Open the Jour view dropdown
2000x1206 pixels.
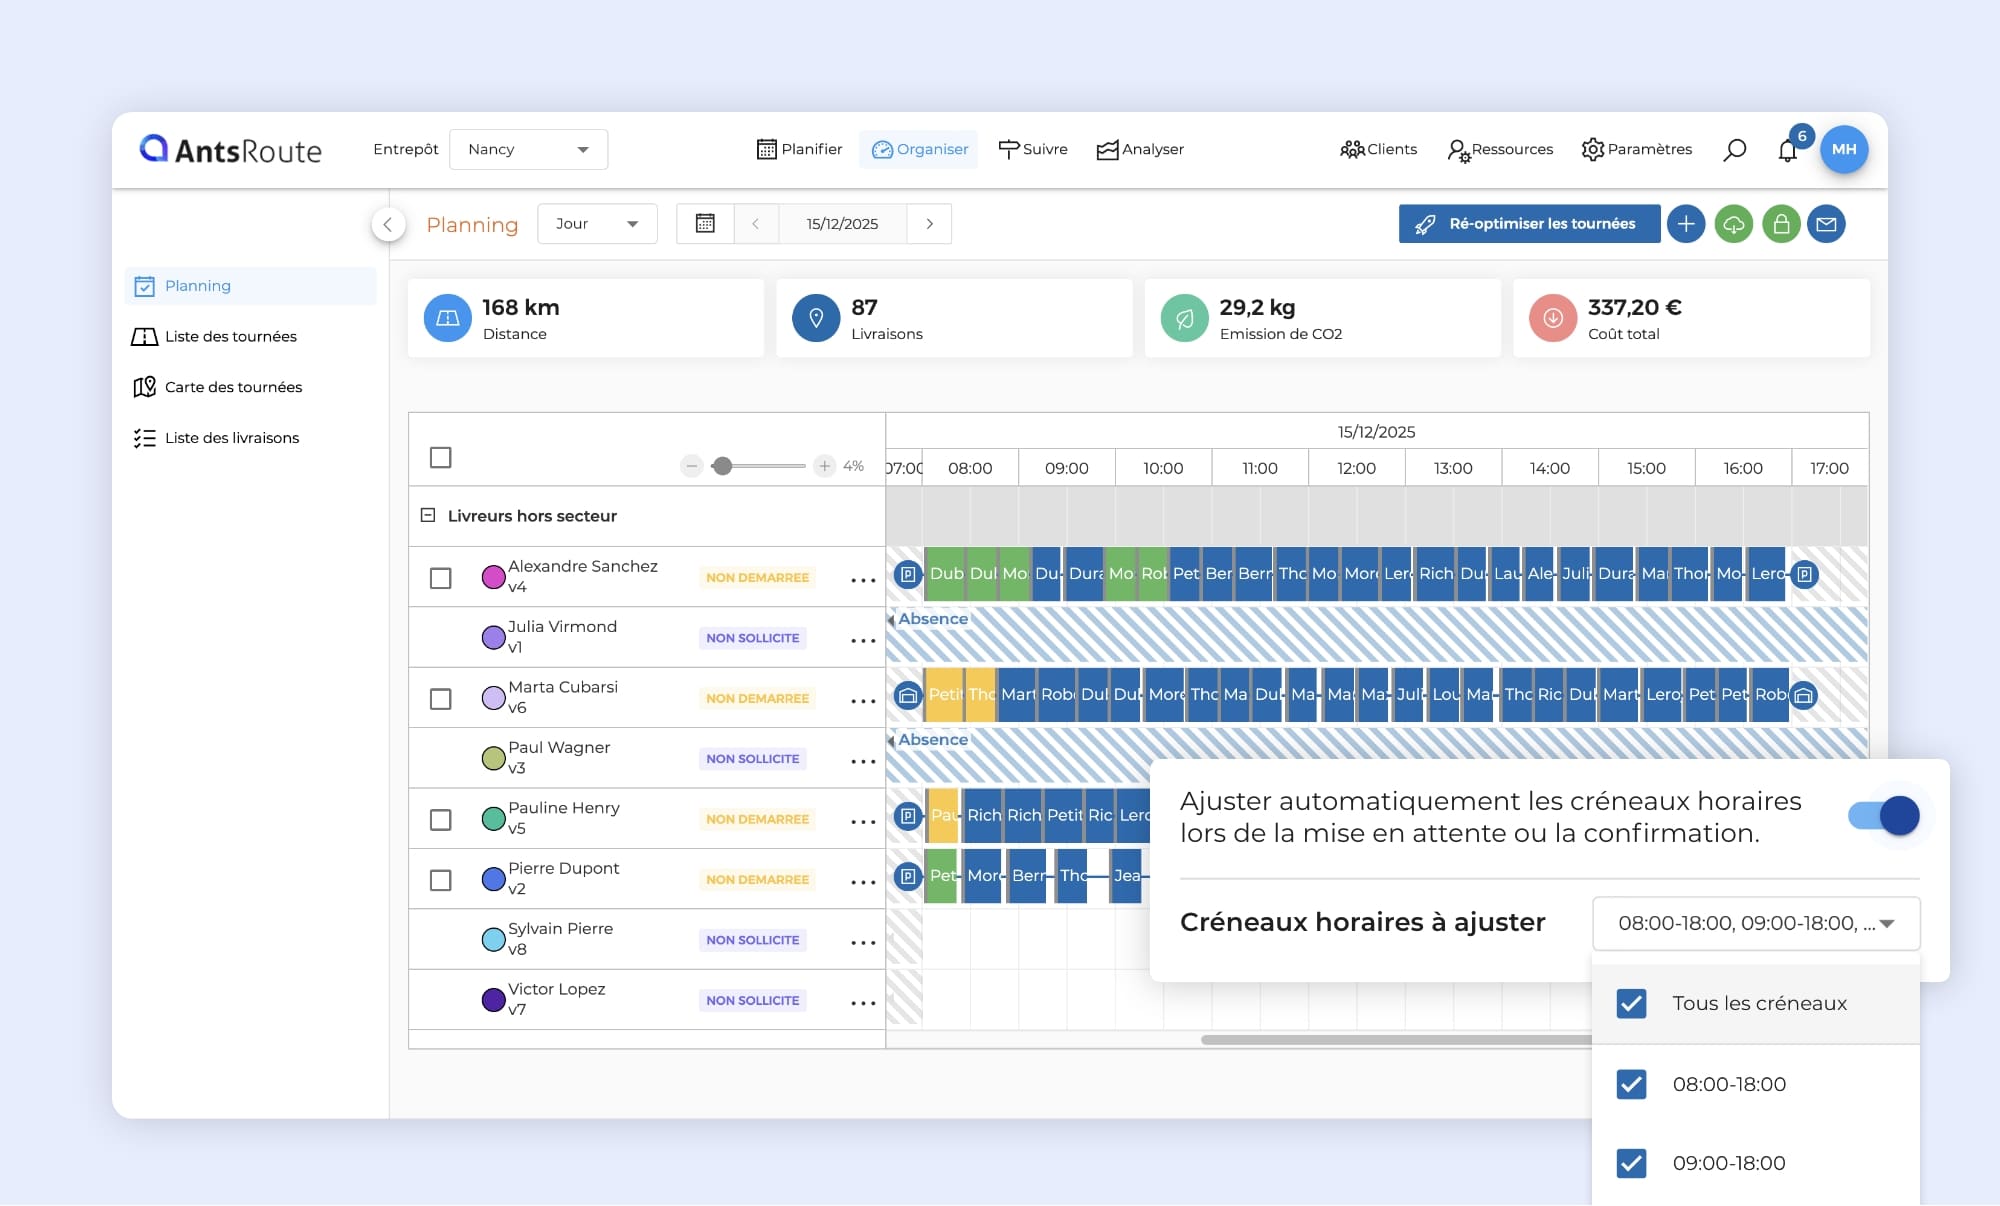tap(597, 224)
